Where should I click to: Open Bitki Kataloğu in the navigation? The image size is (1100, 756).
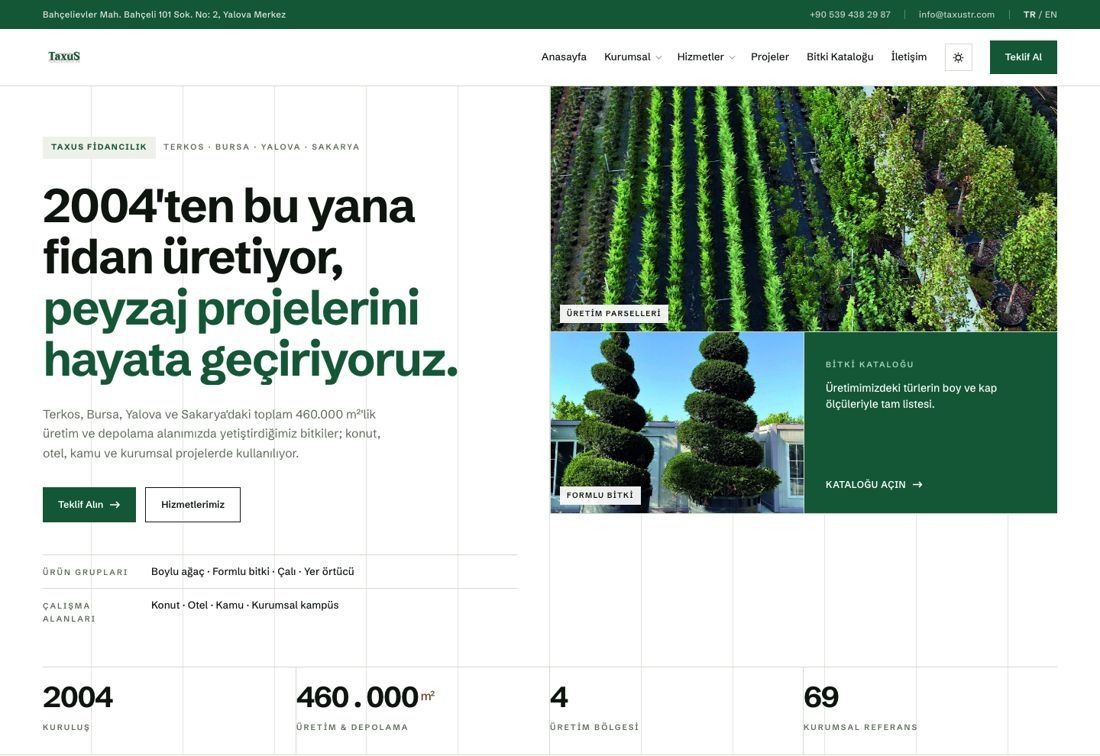click(x=840, y=57)
